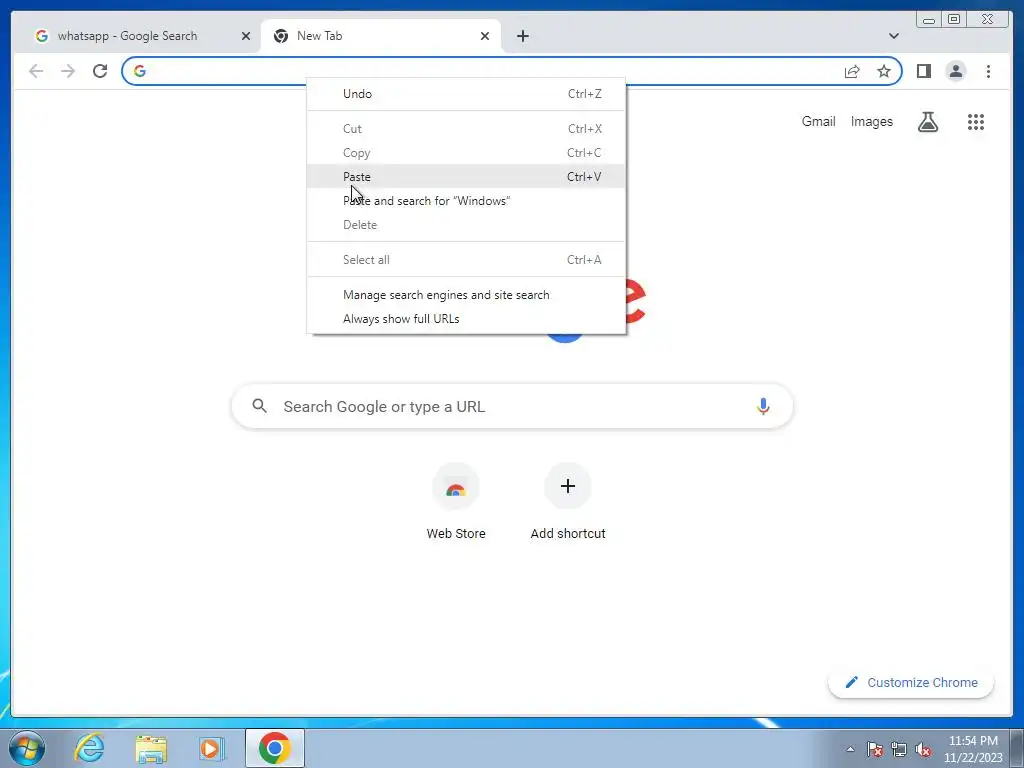Click the taskbar clock showing 11:54 PM
The width and height of the screenshot is (1024, 768).
[973, 749]
